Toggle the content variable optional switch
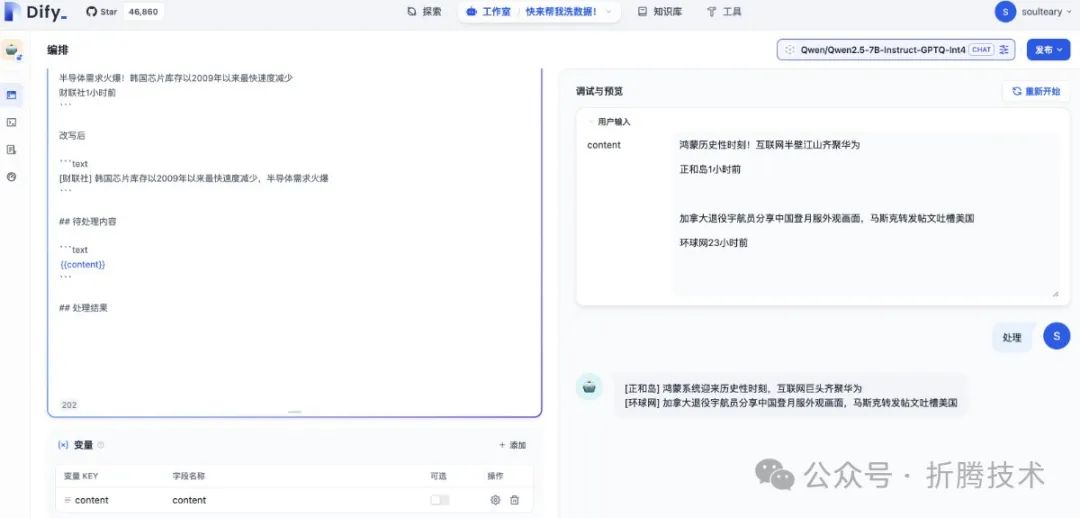 (x=439, y=500)
